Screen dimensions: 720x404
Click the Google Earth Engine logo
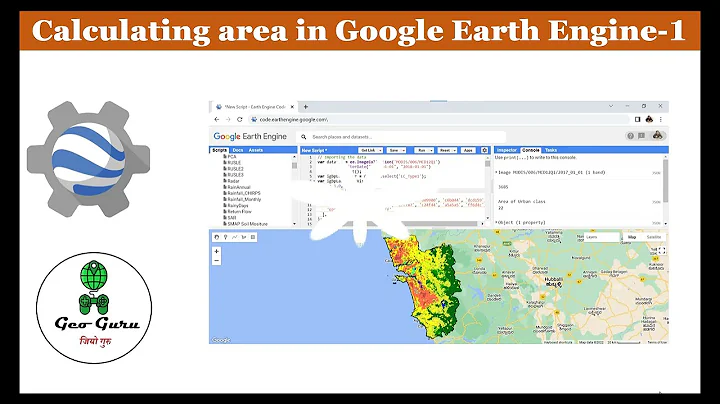250,136
